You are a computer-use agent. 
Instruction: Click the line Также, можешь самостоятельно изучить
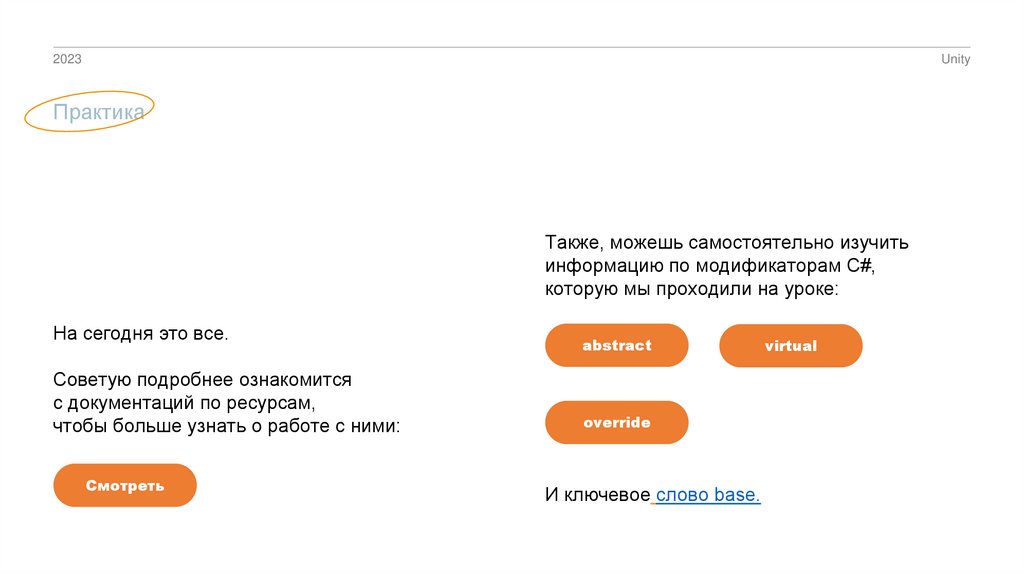(727, 243)
